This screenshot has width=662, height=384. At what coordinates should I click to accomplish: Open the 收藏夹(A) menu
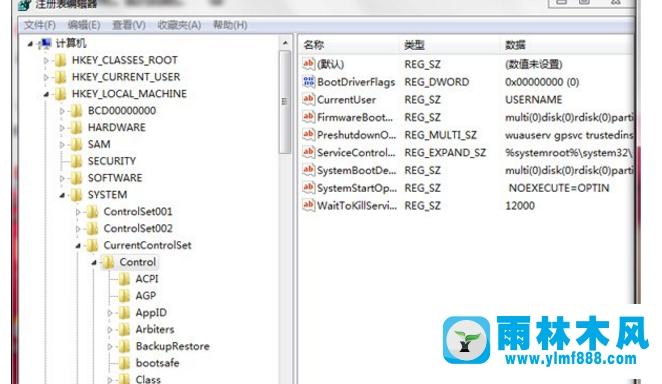point(179,25)
